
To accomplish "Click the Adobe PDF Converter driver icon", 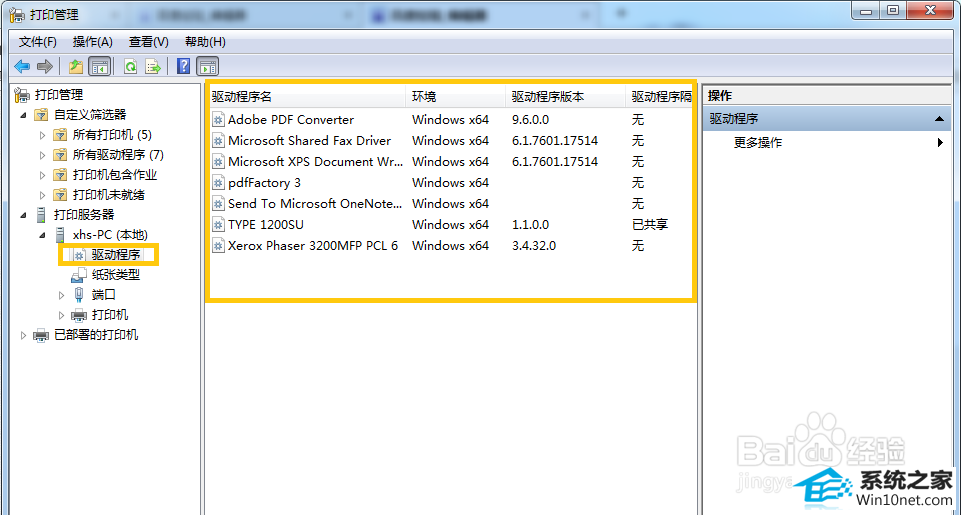I will pos(218,120).
